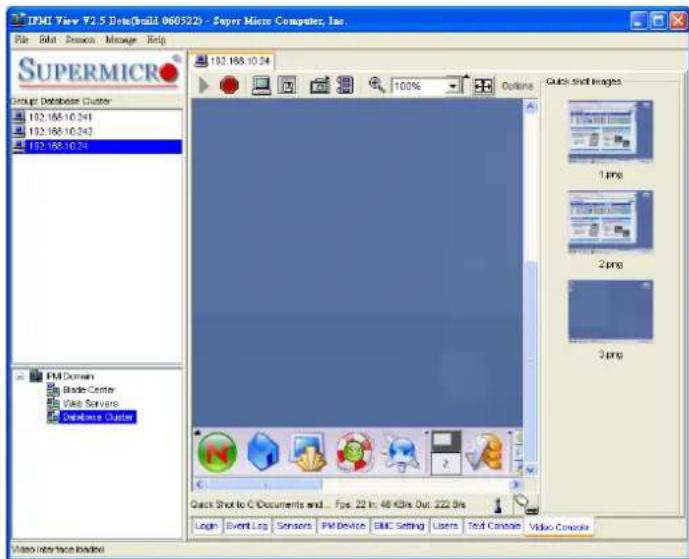689x559 pixels.
Task: Click the Supermicro logo
Action: point(98,71)
